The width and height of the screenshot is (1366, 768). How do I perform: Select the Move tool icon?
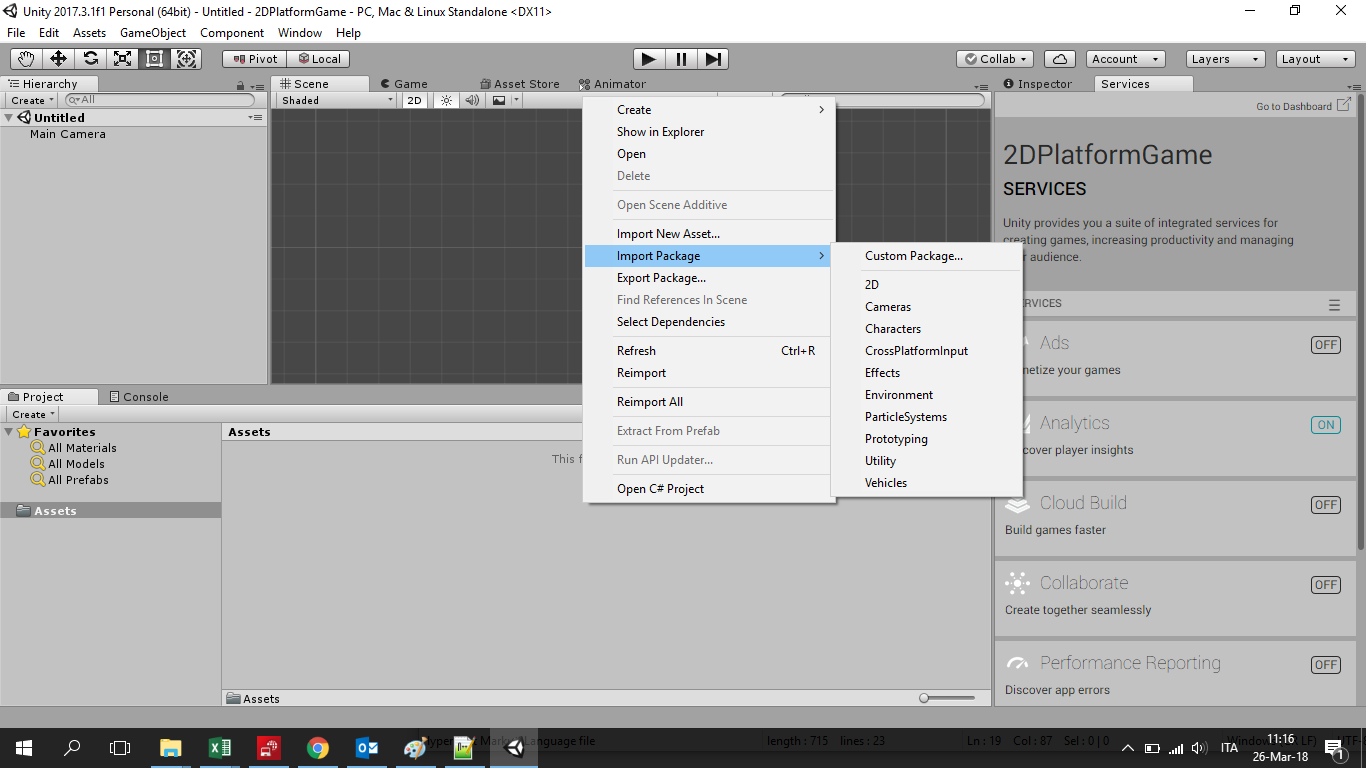click(59, 59)
